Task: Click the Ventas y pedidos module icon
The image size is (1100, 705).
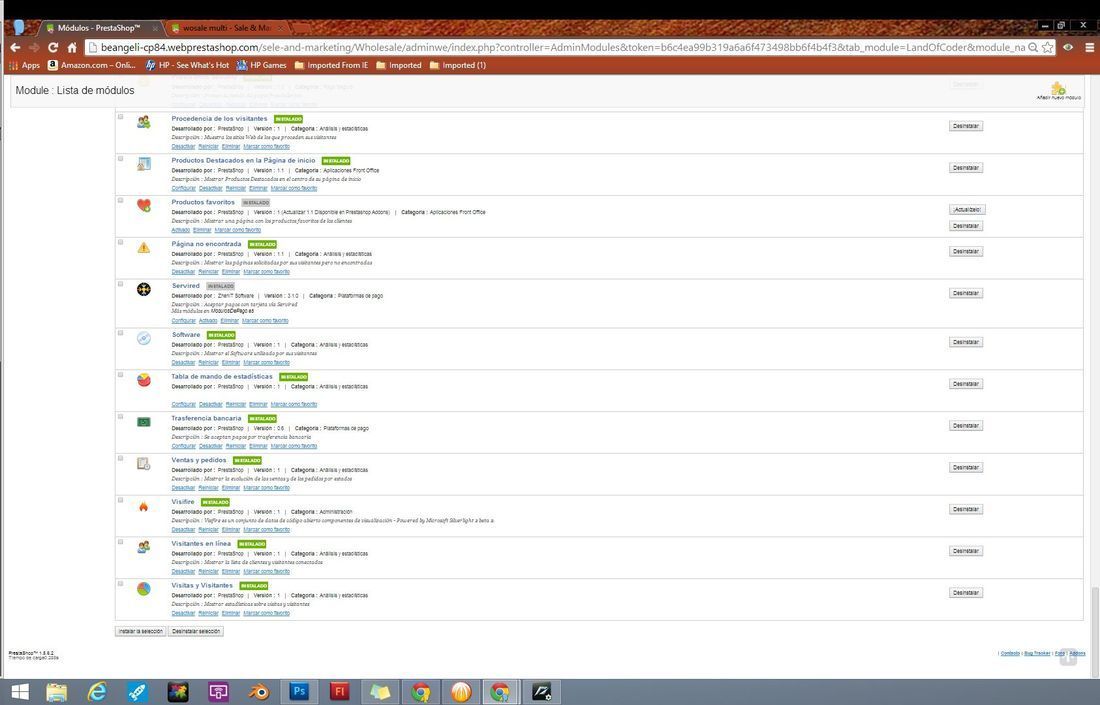Action: point(144,464)
